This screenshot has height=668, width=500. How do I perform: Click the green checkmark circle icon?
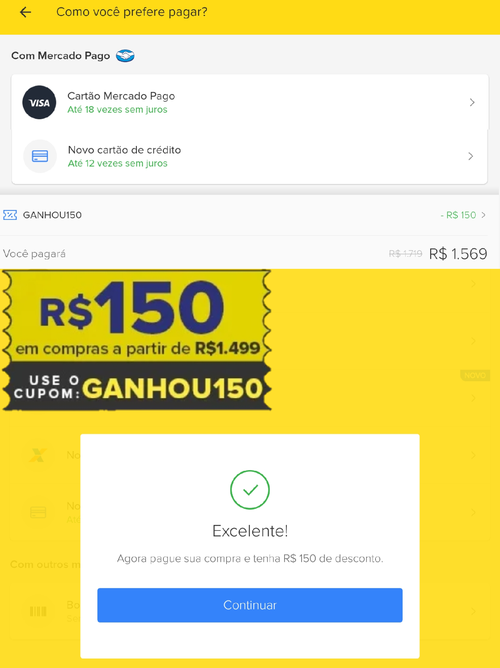point(250,489)
